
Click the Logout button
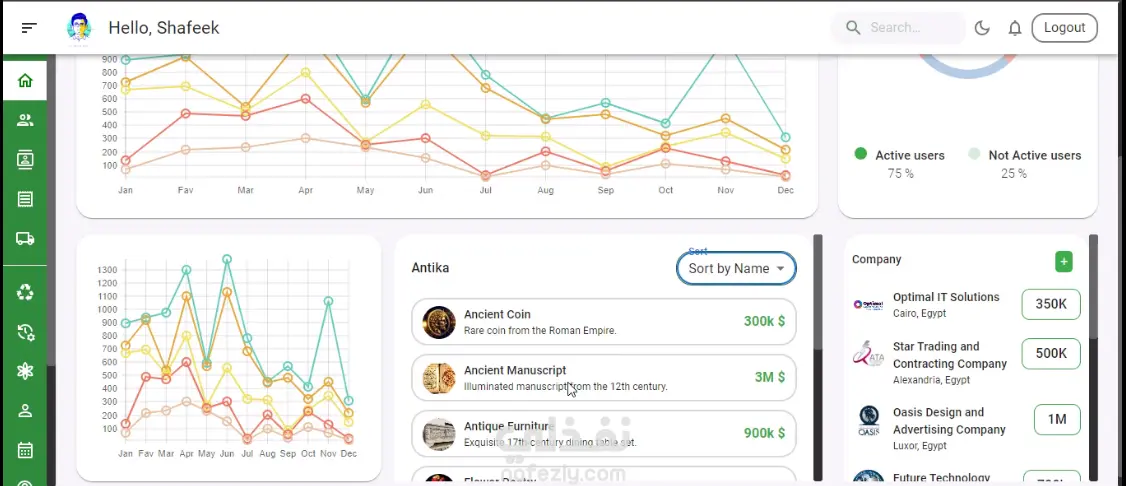click(x=1064, y=27)
